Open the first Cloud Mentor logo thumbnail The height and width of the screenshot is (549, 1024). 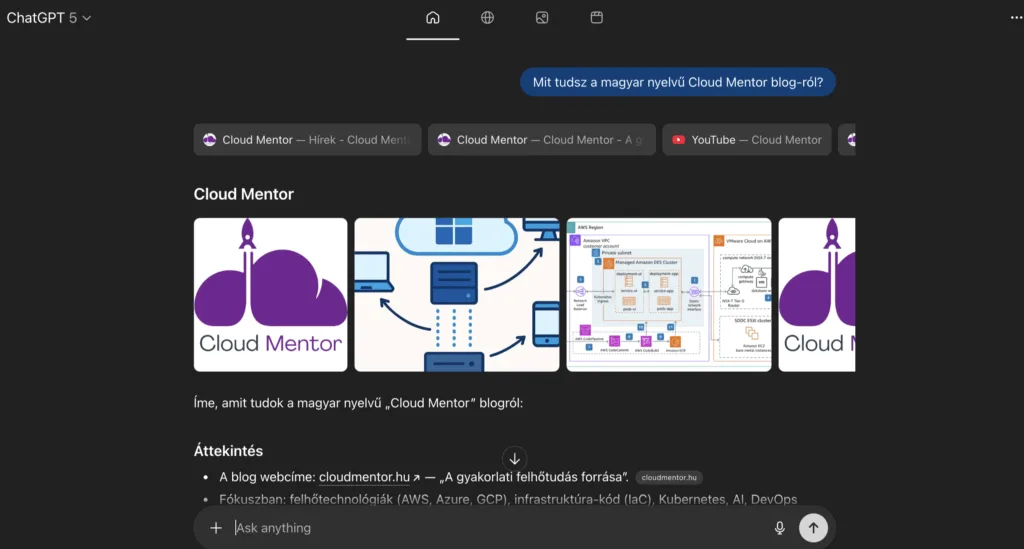(270, 295)
